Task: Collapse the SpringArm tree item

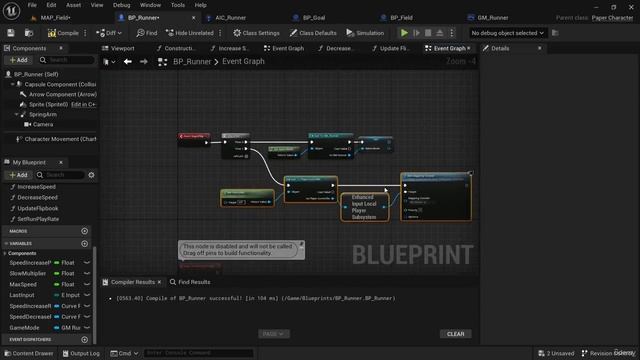Action: [17, 114]
